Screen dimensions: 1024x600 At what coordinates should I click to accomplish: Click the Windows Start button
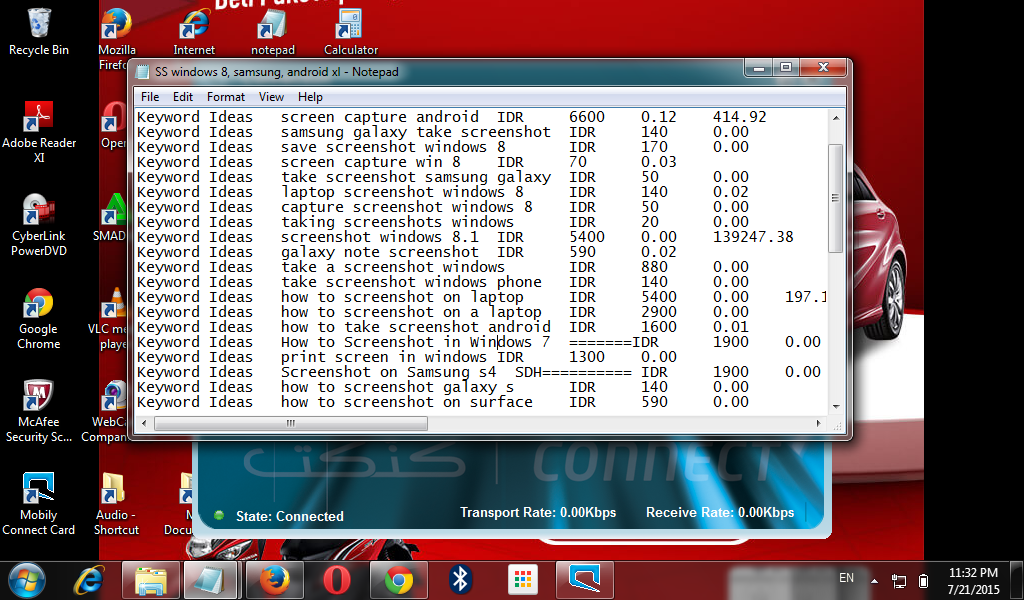tap(25, 580)
